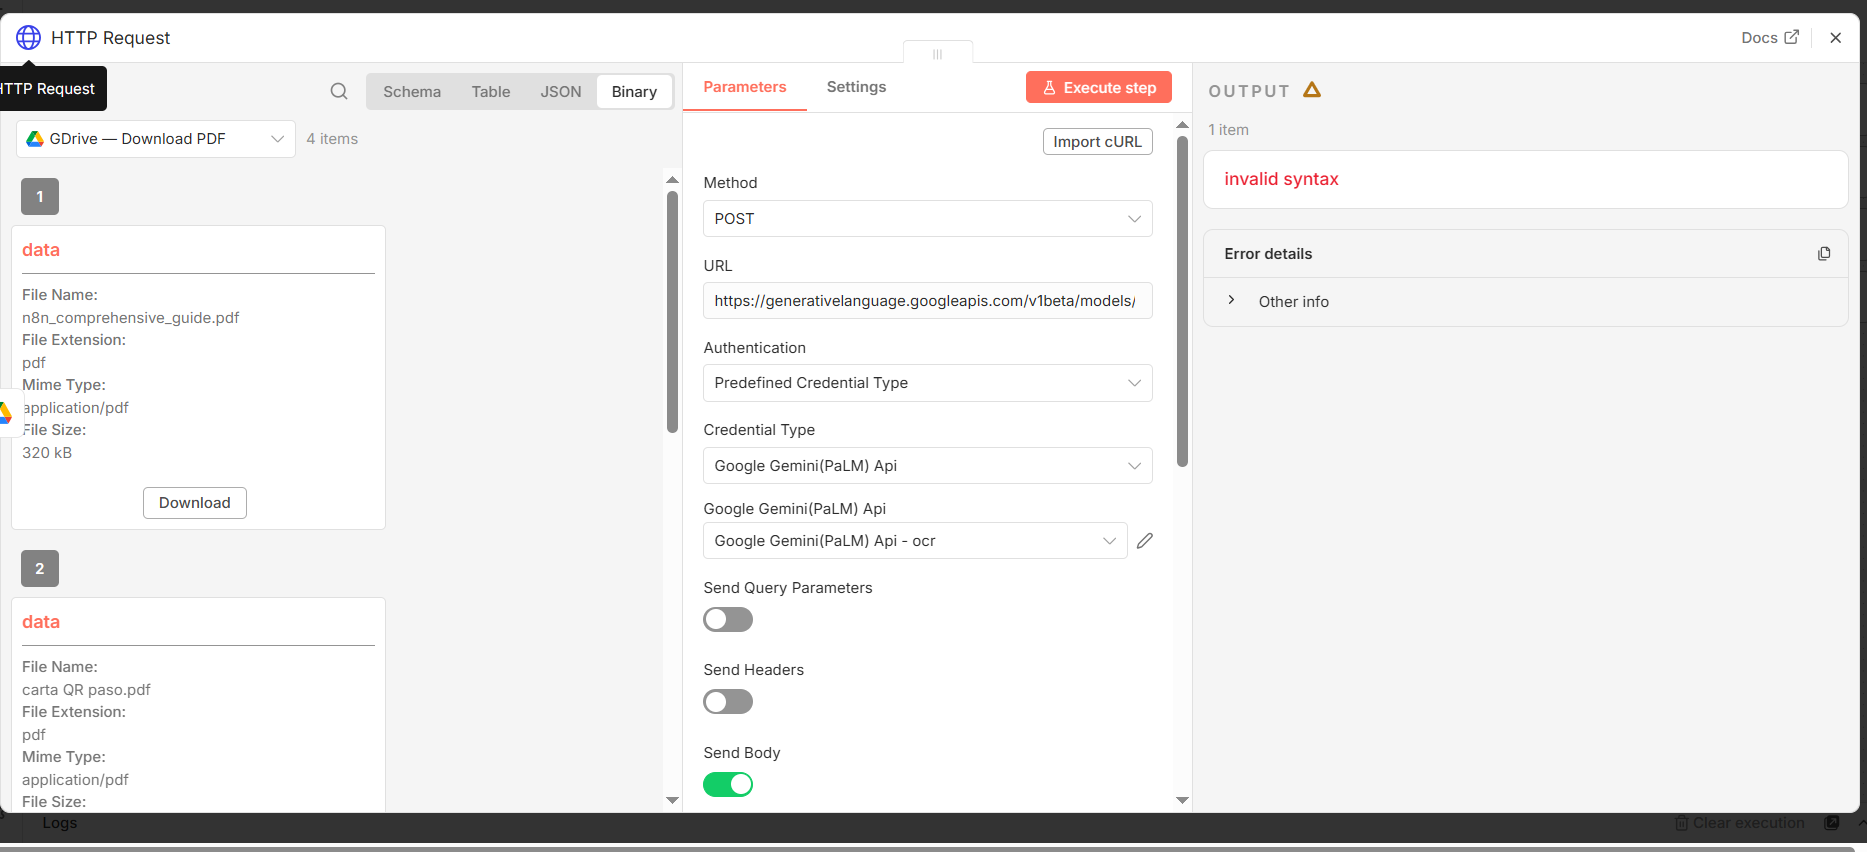Image resolution: width=1867 pixels, height=852 pixels.
Task: Click scroll-down arrow of parameters panel
Action: click(1182, 800)
